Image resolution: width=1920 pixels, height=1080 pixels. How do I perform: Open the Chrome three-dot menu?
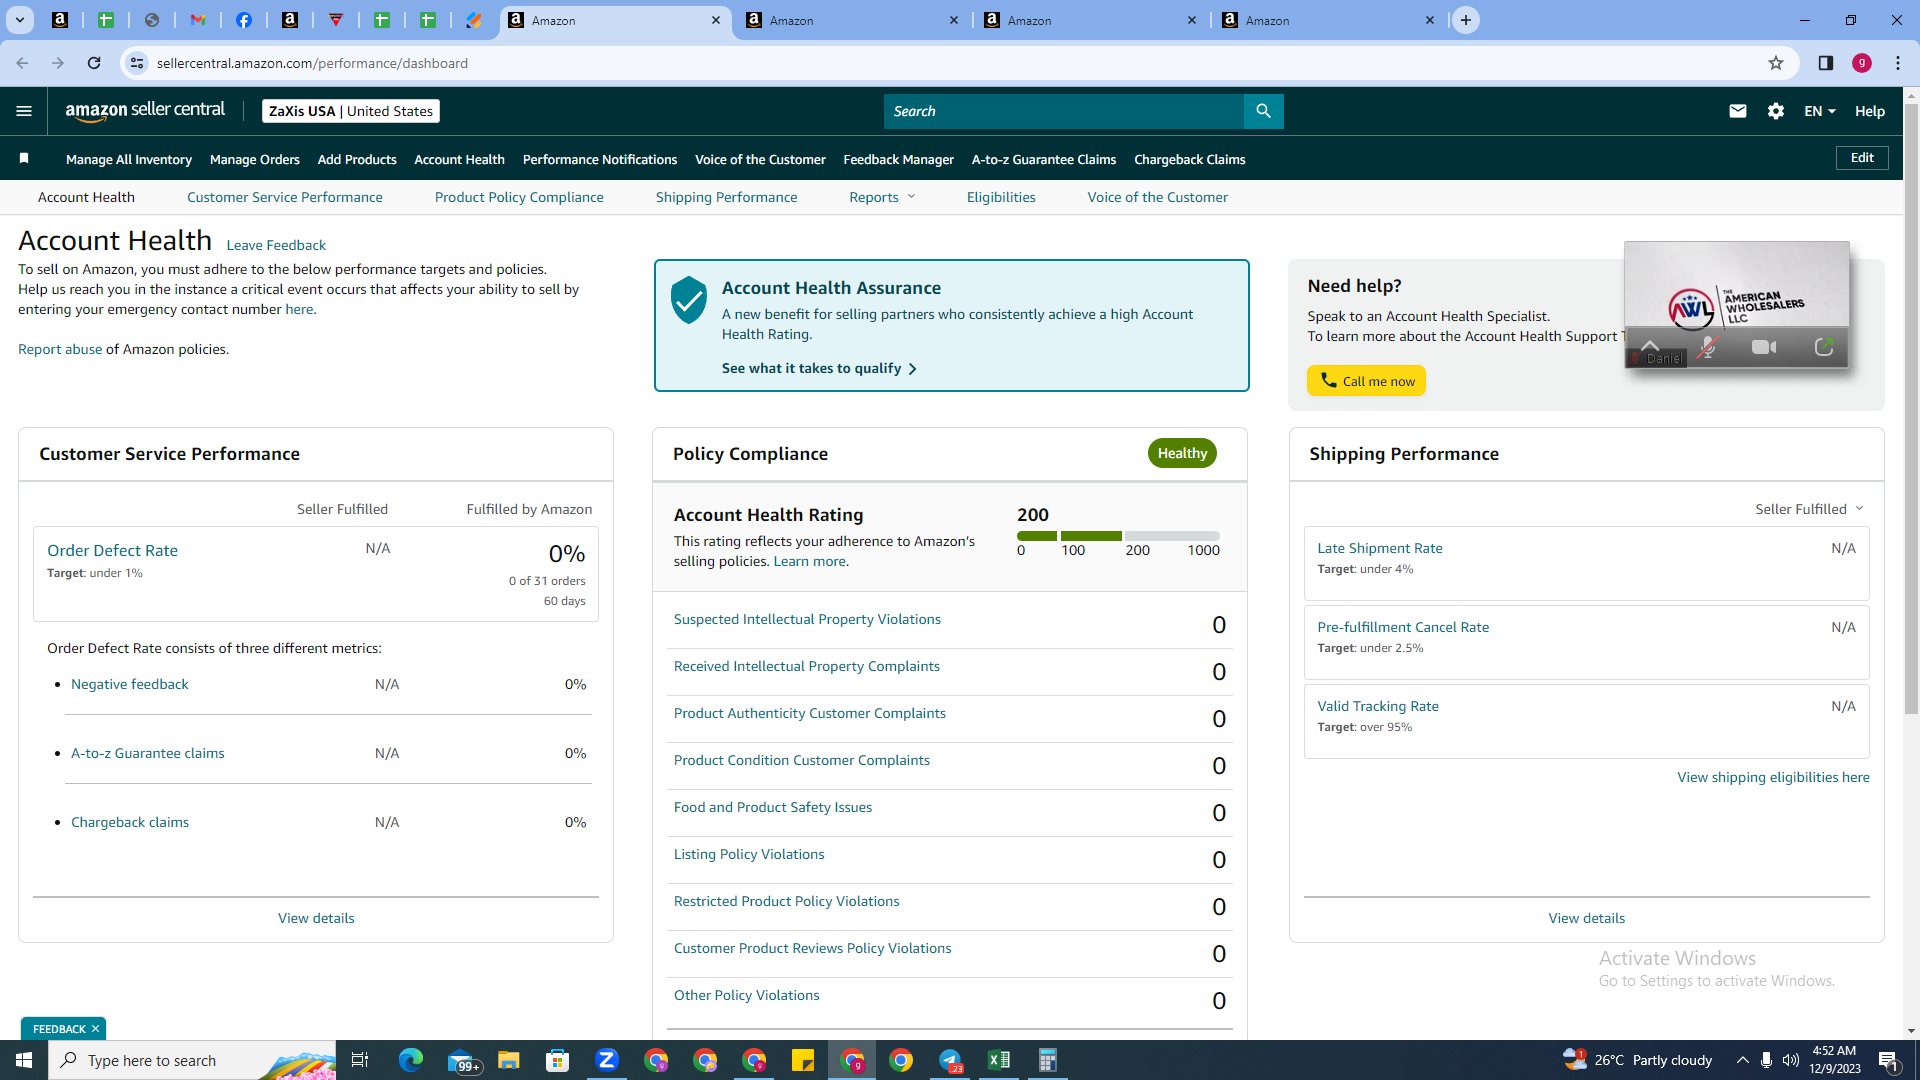1898,63
